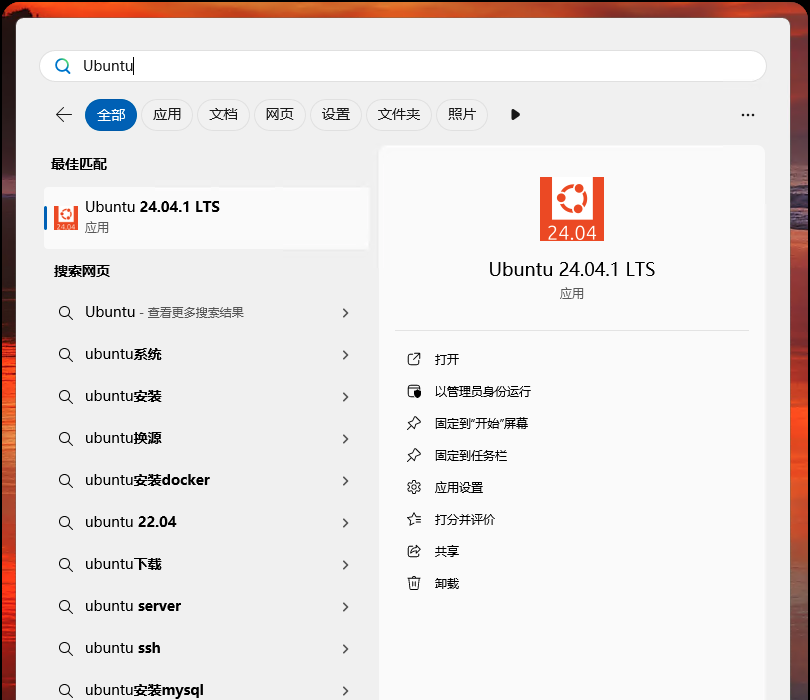The width and height of the screenshot is (810, 700).
Task: Switch to the 设置 filter tab
Action: point(336,115)
